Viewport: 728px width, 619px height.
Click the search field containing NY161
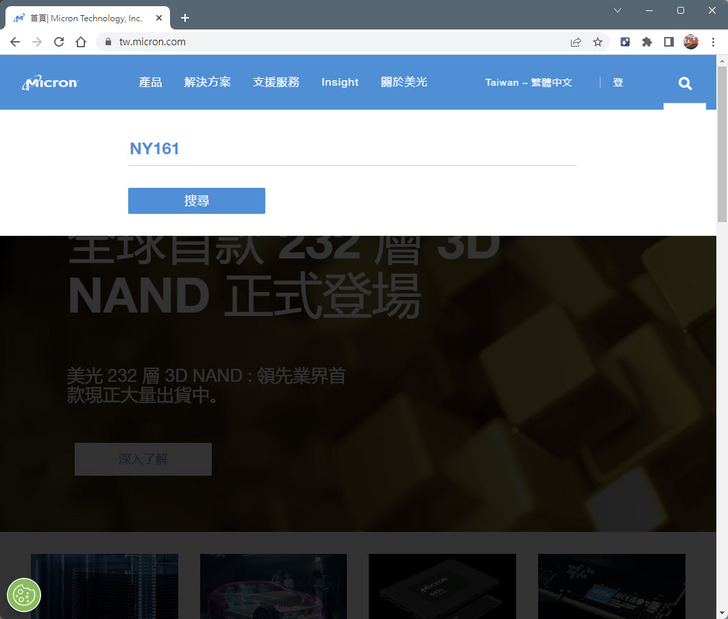[x=352, y=149]
